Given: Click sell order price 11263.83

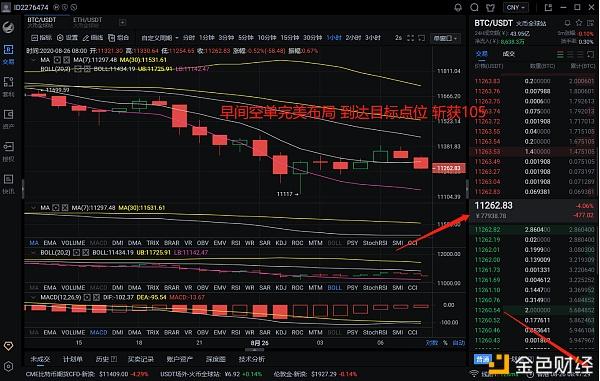Looking at the screenshot, I should point(487,81).
